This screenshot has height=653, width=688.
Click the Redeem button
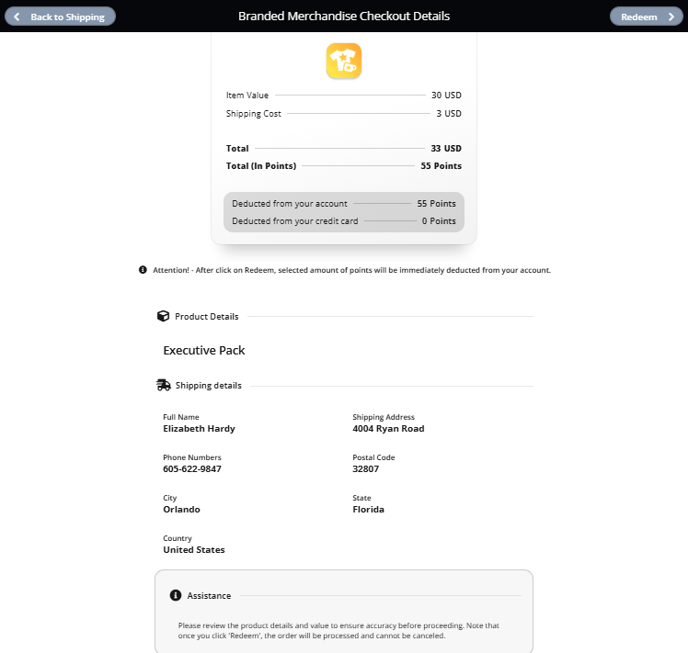[x=646, y=16]
